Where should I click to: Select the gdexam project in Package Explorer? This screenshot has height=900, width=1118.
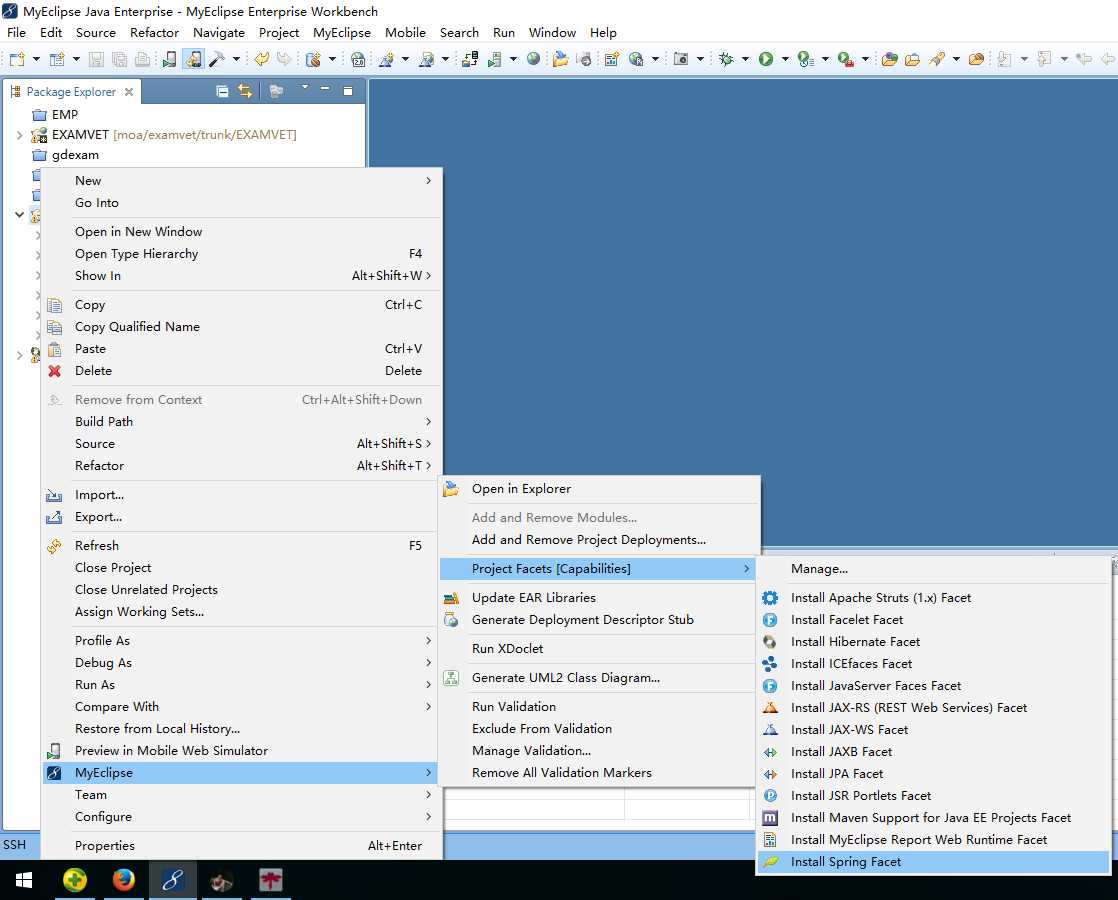[x=66, y=155]
